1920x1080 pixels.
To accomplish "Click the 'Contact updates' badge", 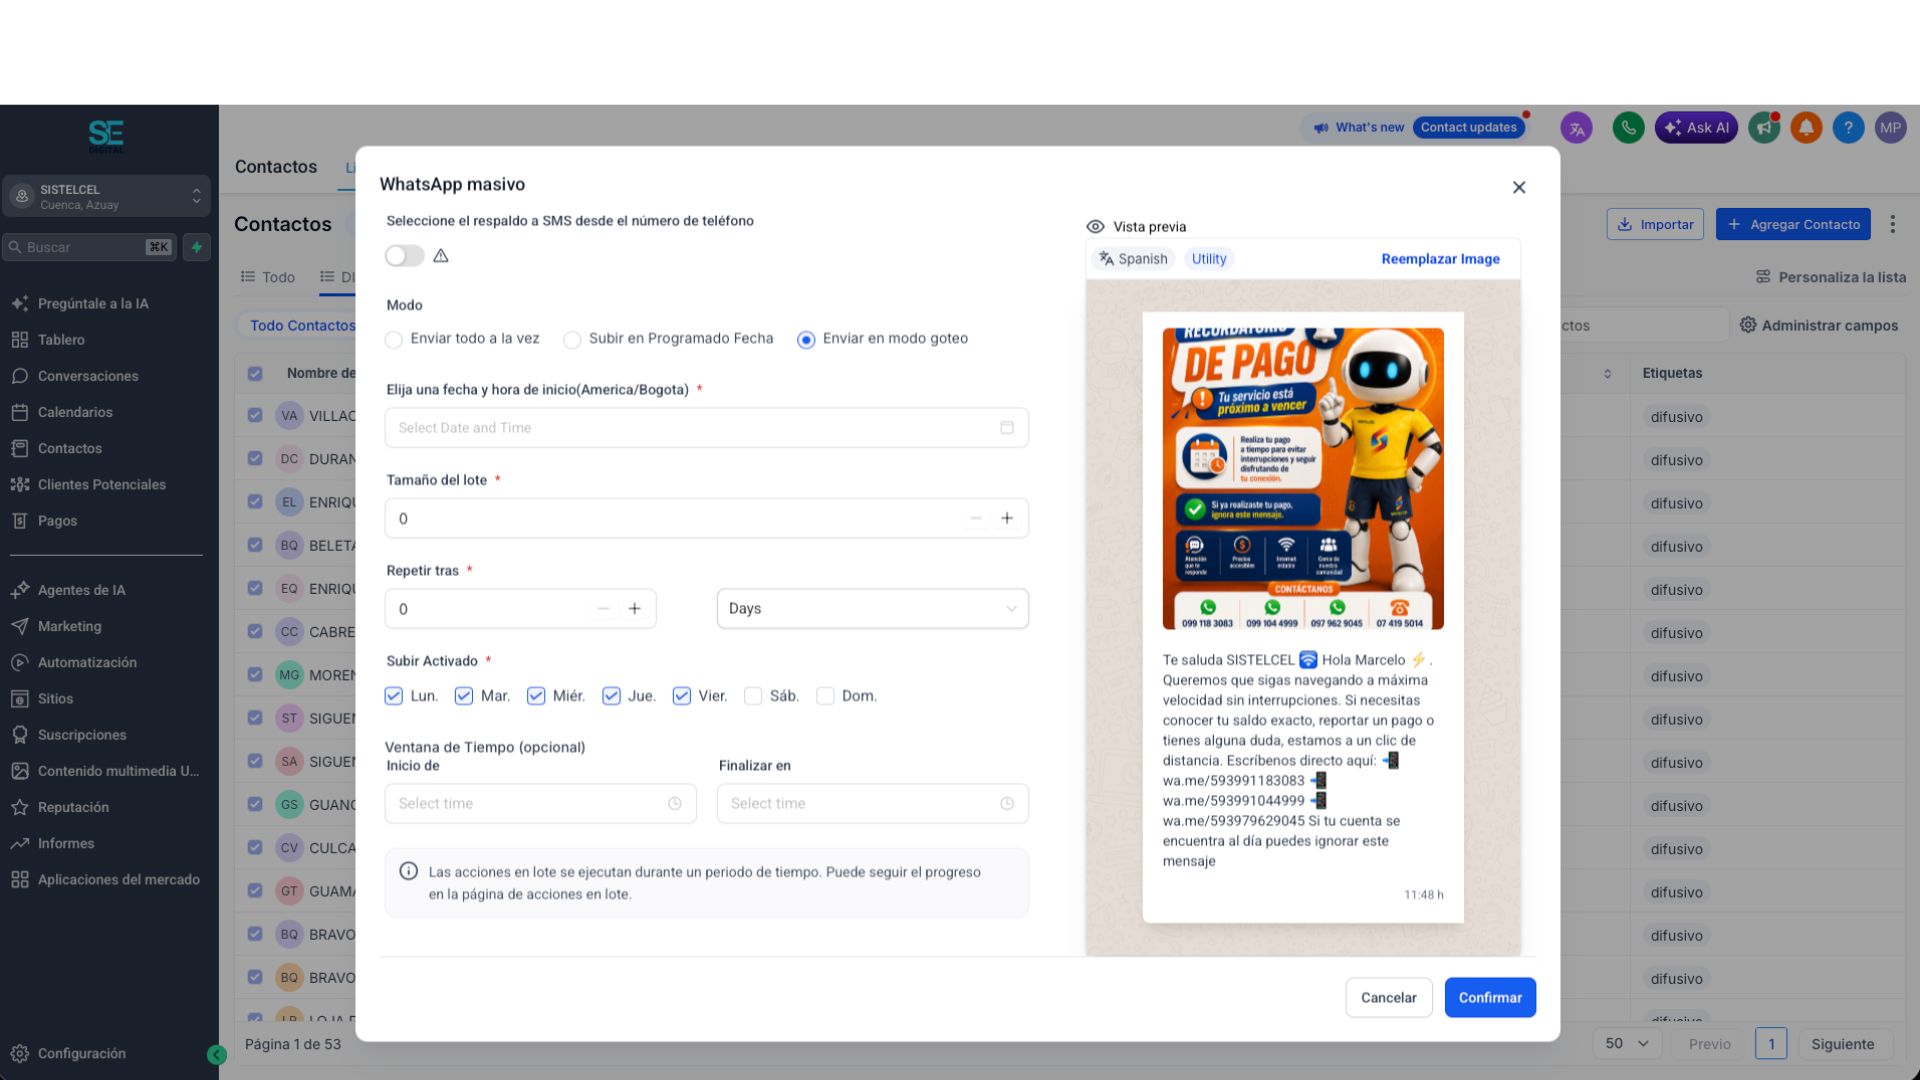I will [x=1468, y=127].
